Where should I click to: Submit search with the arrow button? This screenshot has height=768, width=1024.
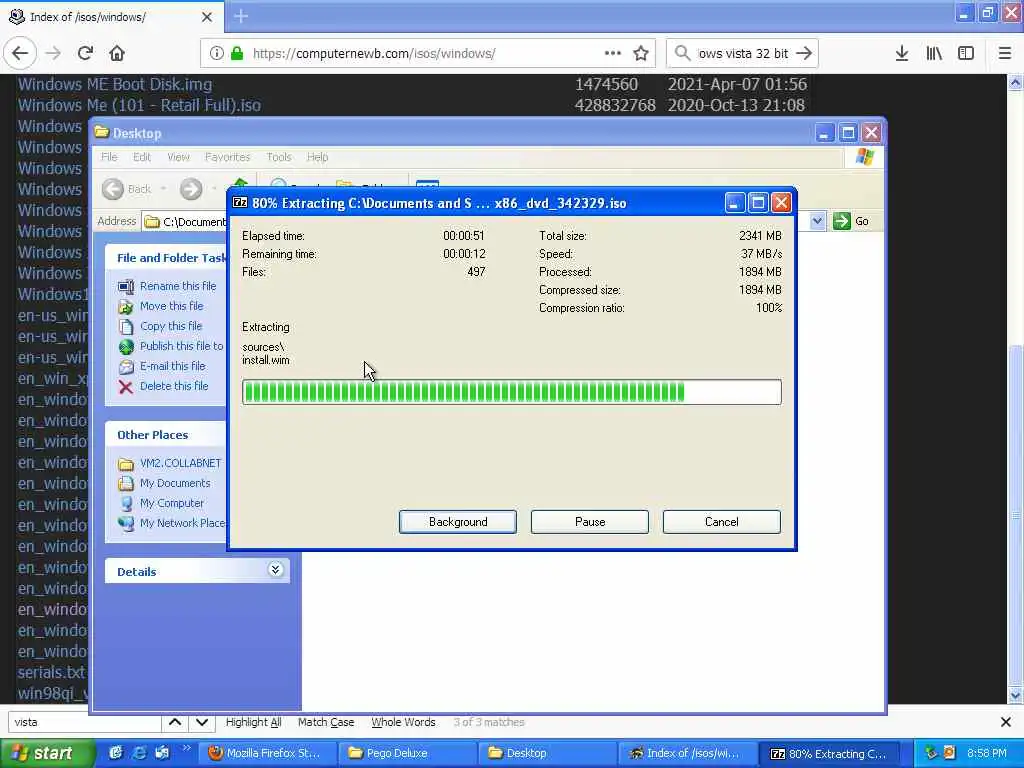pos(804,53)
